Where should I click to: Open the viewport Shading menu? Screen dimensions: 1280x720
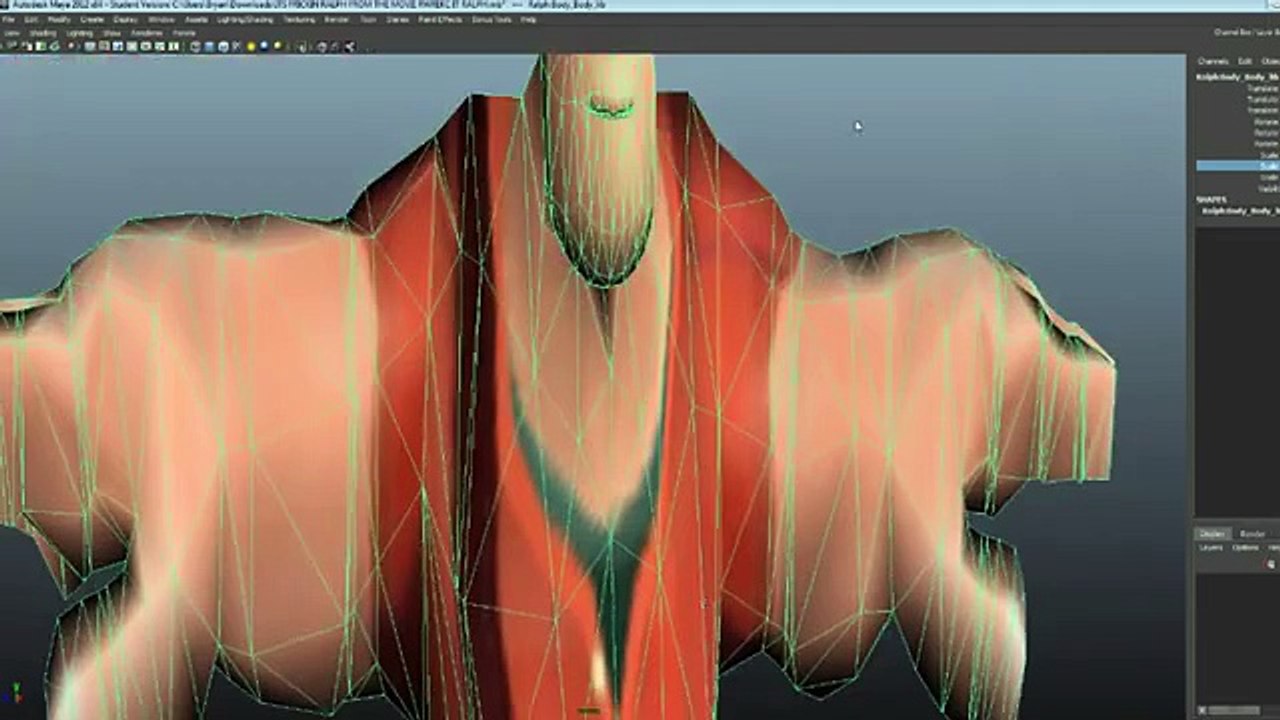coord(43,33)
